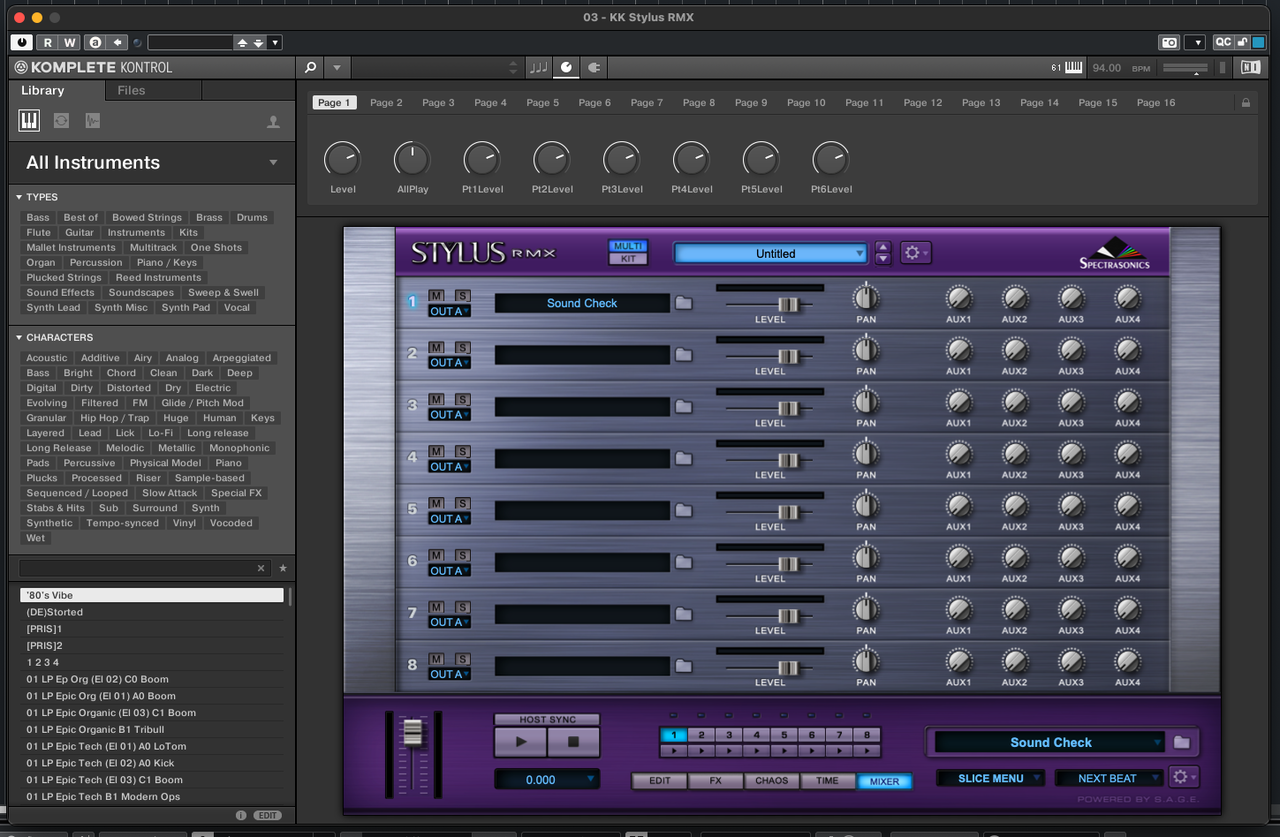The height and width of the screenshot is (837, 1280).
Task: Open the QC quick controls button
Action: coord(1223,42)
